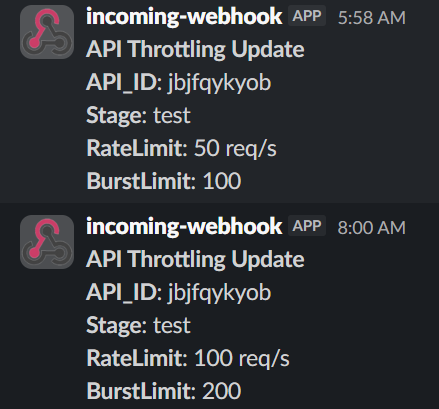
Task: Click the jbjfqykyob ID in the 8:00 AM message
Action: tap(219, 293)
